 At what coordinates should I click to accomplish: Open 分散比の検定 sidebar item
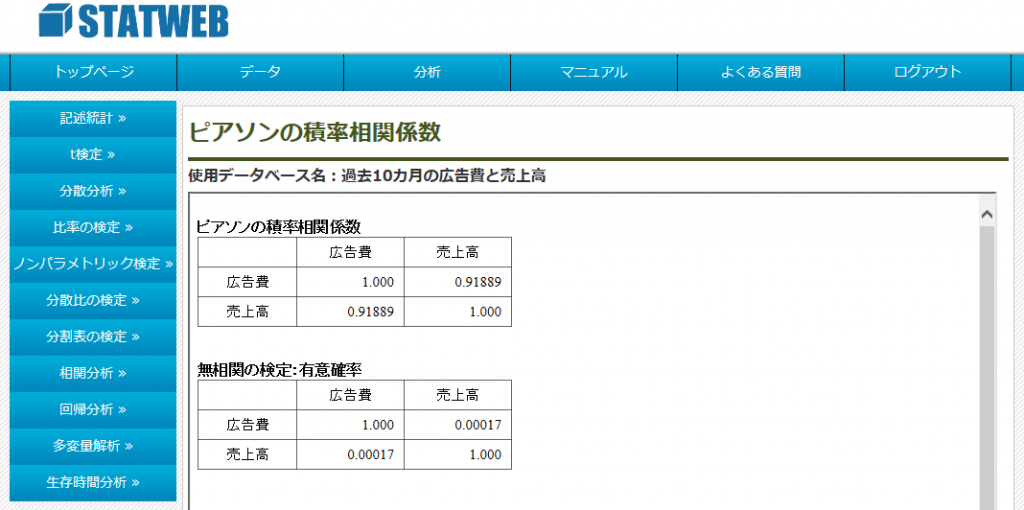[x=93, y=300]
